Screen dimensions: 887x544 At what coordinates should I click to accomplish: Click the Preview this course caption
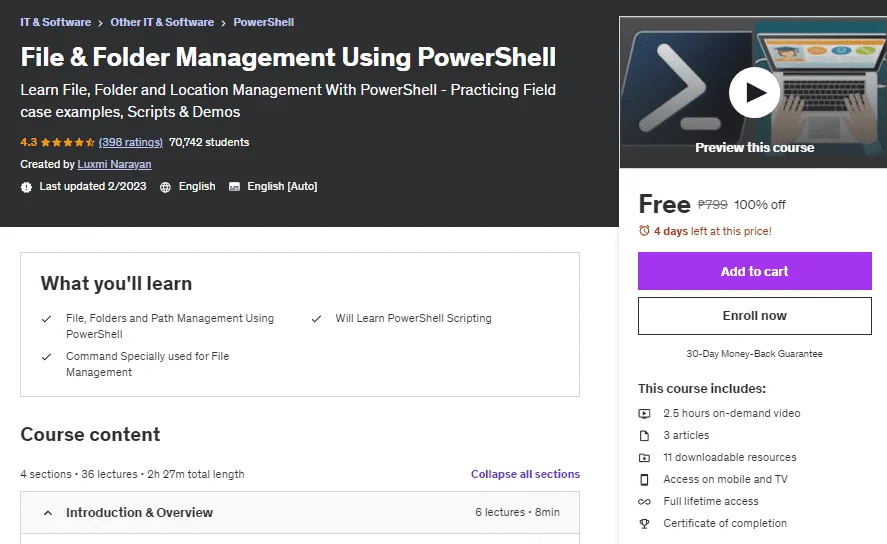755,148
